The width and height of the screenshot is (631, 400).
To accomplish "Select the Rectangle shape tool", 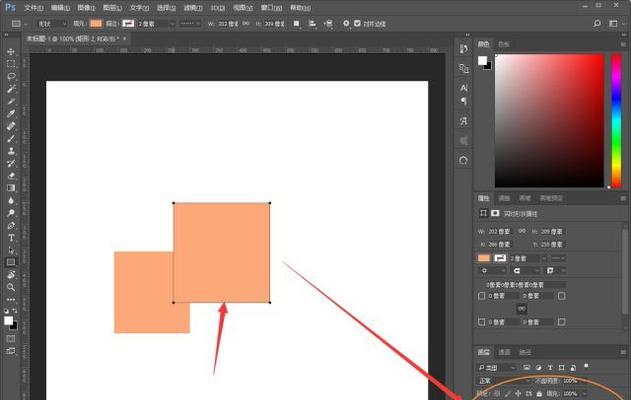I will click(x=11, y=262).
